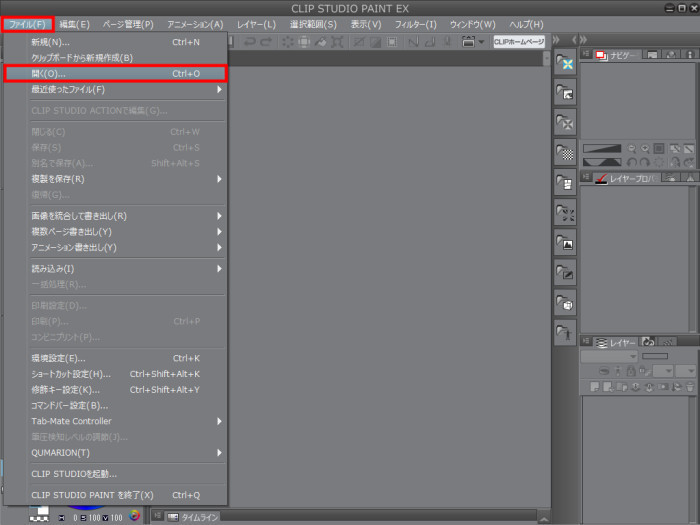Switch to the レイヤー tab
The width and height of the screenshot is (700, 525).
(x=616, y=343)
